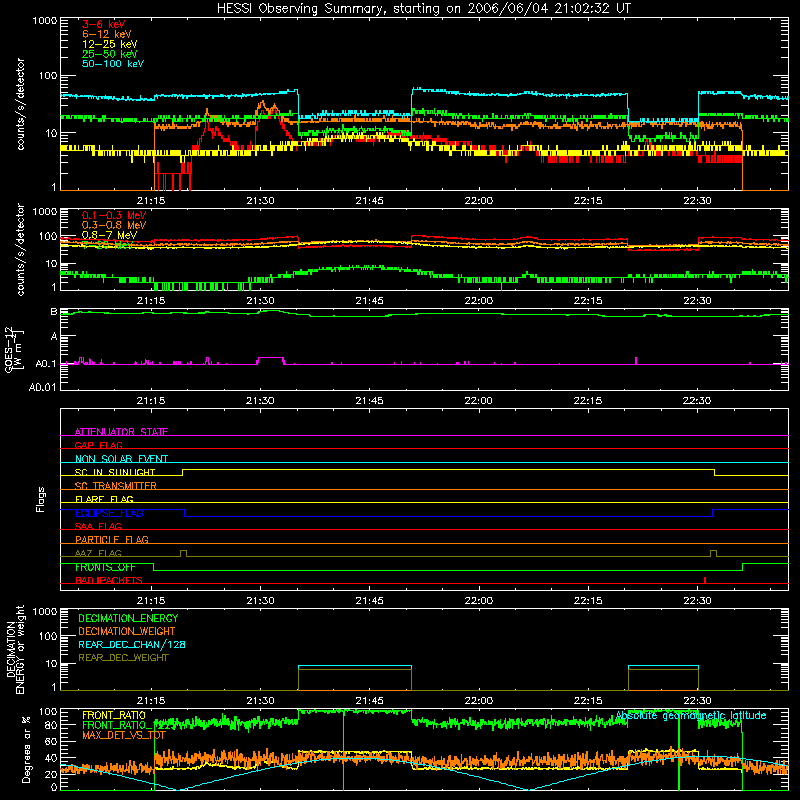This screenshot has height=800, width=800.
Task: Click the 0.1-0.3 MeV legend label
Action: (x=113, y=215)
